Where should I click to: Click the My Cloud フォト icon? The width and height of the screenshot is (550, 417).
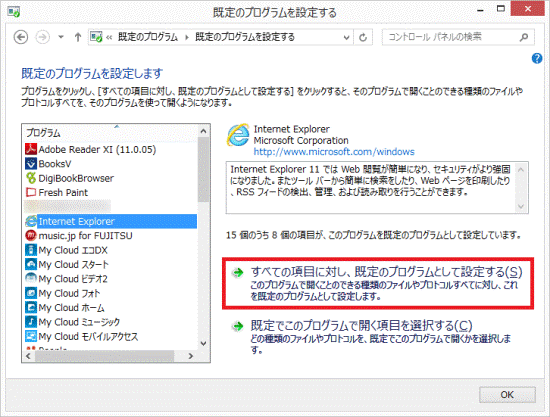tap(31, 293)
